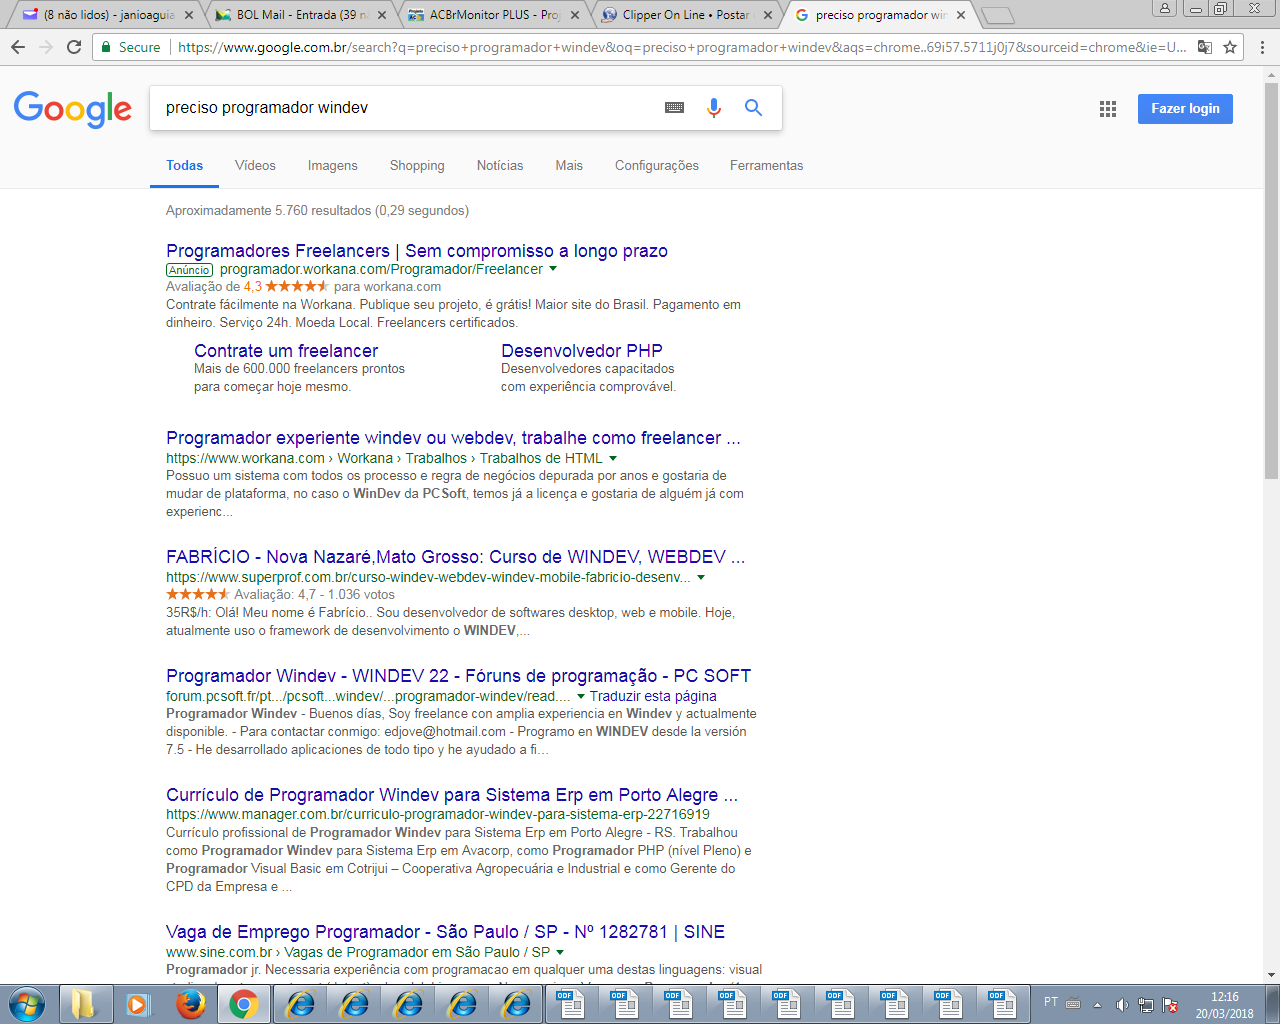This screenshot has height=1024, width=1280.
Task: Click the Chrome address bar URL
Action: tap(682, 47)
